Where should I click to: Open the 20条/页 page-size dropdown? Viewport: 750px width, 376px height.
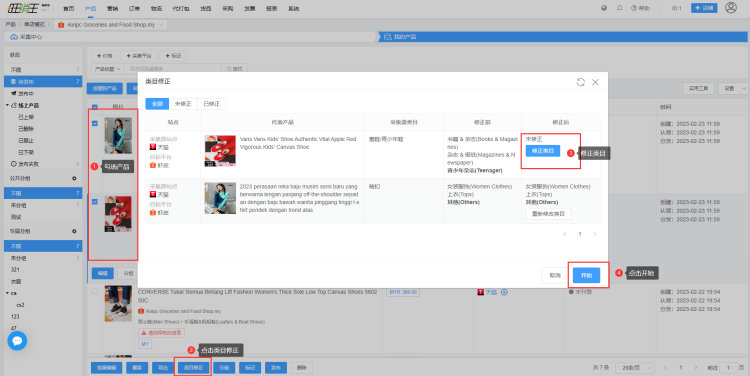pyautogui.click(x=635, y=367)
